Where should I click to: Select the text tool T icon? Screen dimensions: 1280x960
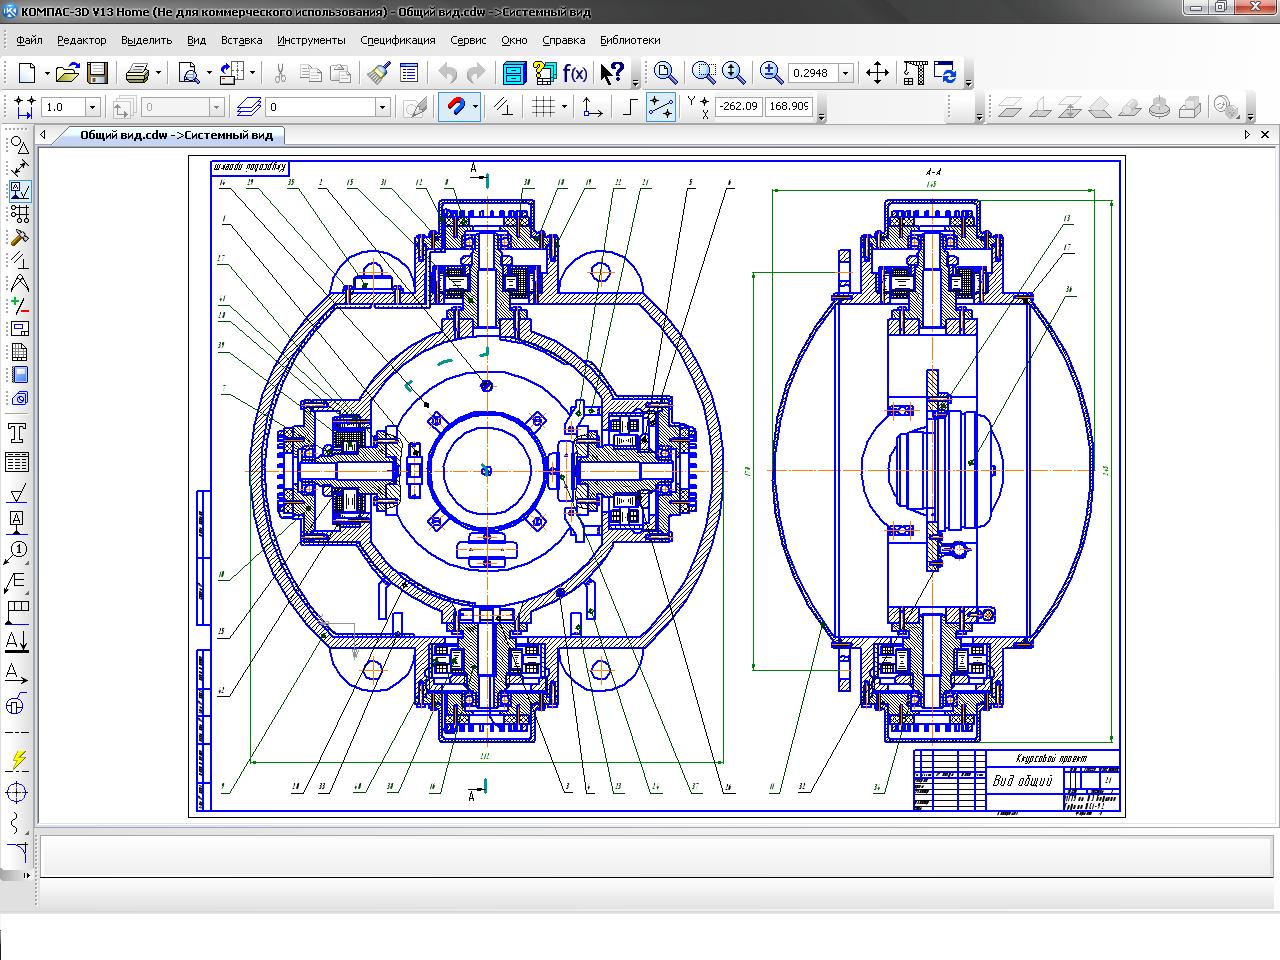tap(18, 433)
